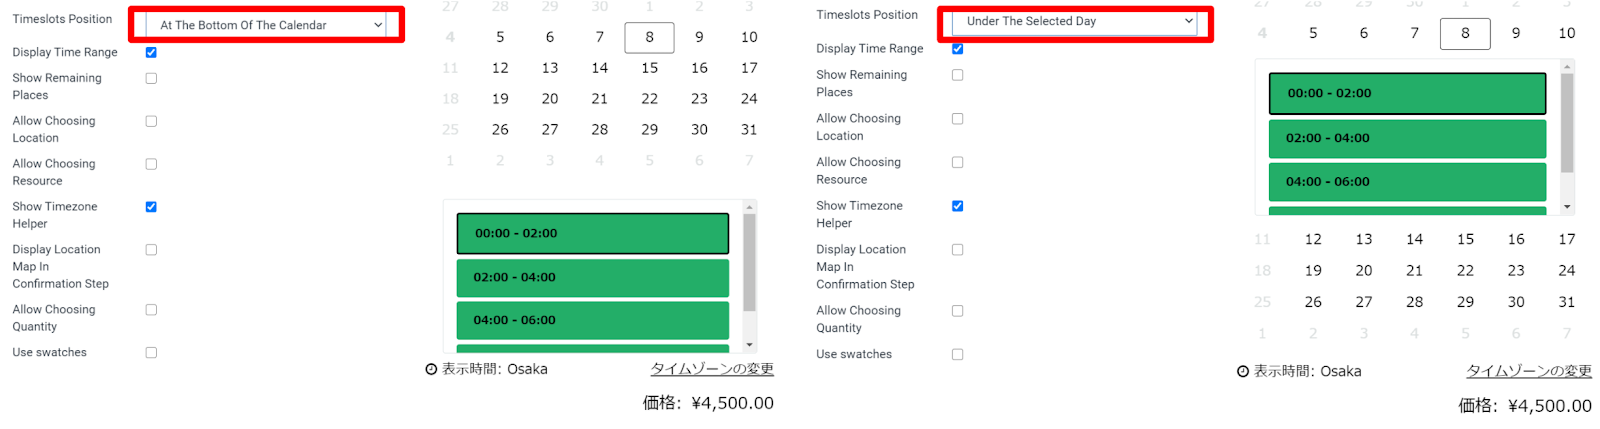Select 02:00 - 04:00 slot in right list
This screenshot has width=1600, height=429.
(x=1407, y=138)
